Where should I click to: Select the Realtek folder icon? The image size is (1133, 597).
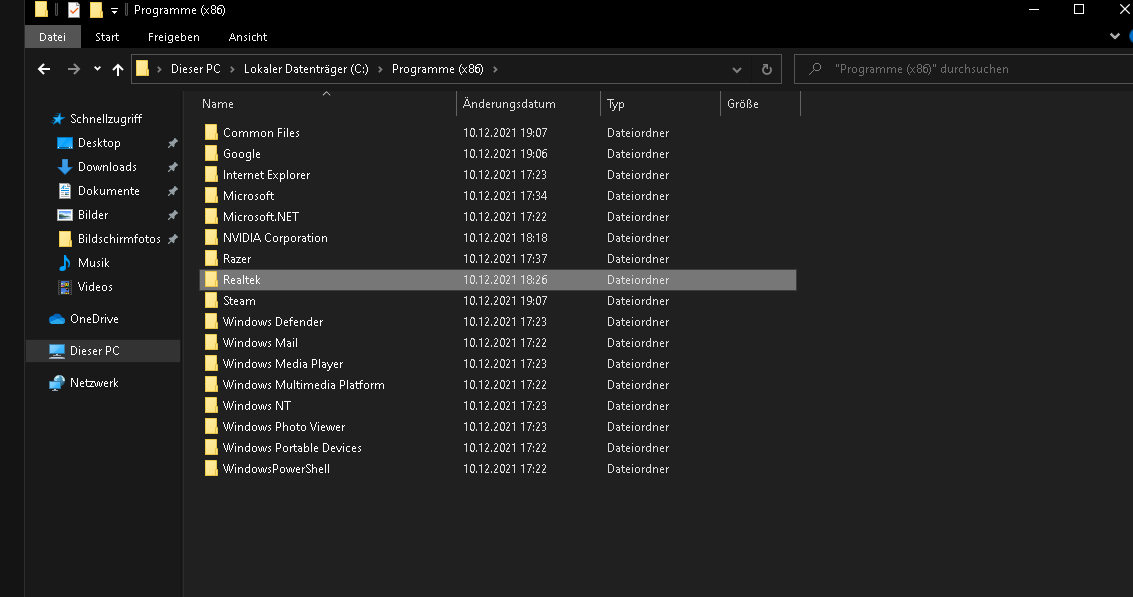pos(211,279)
